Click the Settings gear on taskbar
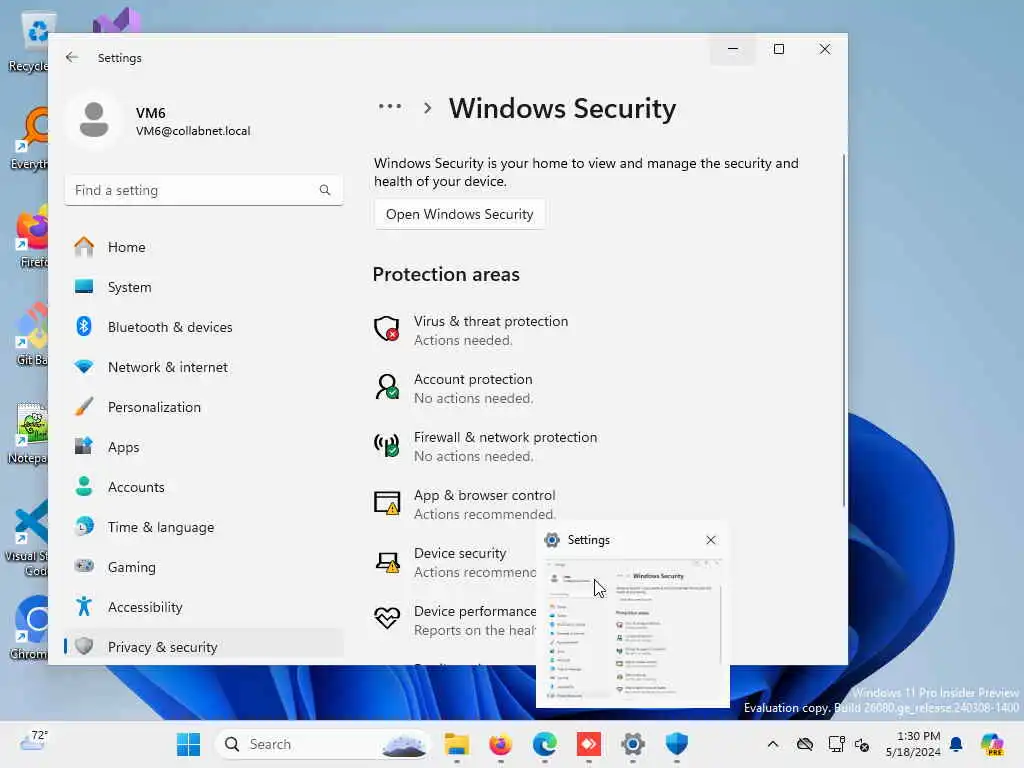 633,744
